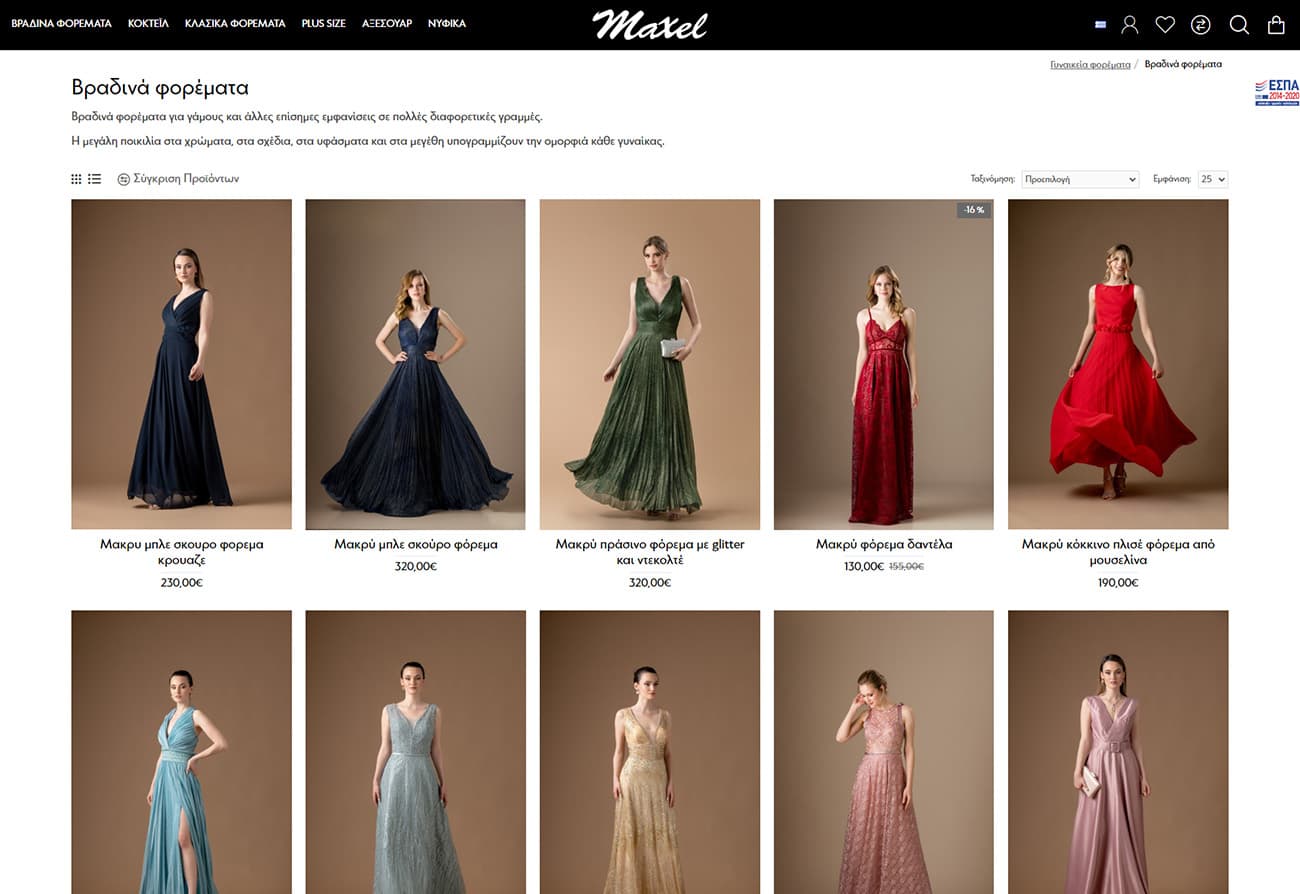This screenshot has height=894, width=1300.
Task: Switch to list view icon
Action: pos(94,179)
